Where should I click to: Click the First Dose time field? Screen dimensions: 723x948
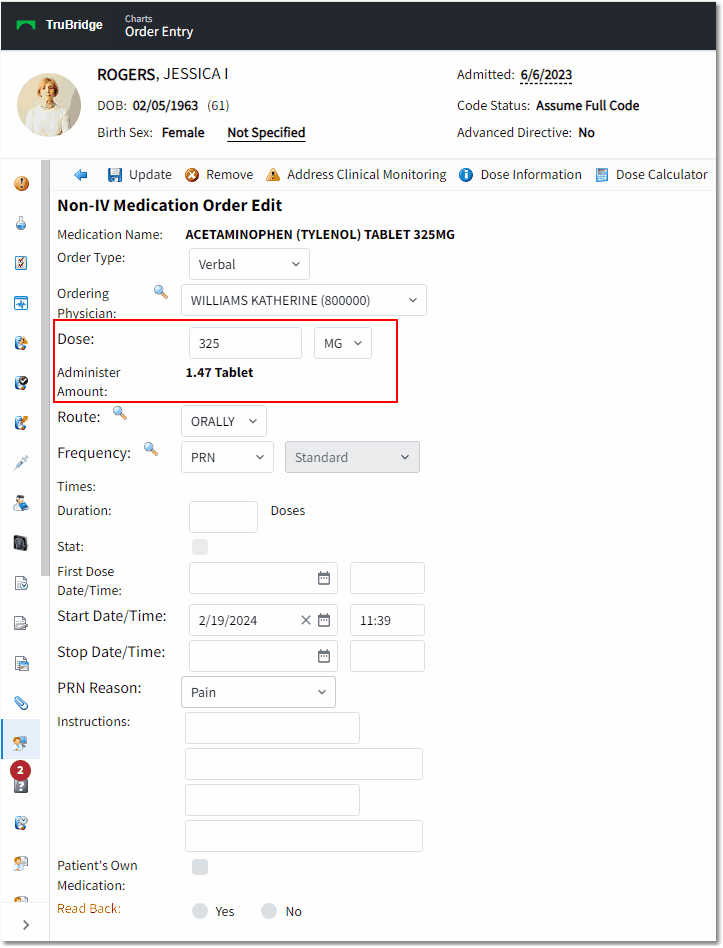click(x=387, y=578)
